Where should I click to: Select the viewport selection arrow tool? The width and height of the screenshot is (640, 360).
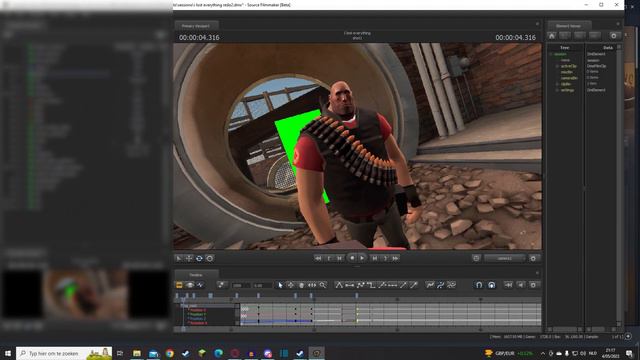178,258
